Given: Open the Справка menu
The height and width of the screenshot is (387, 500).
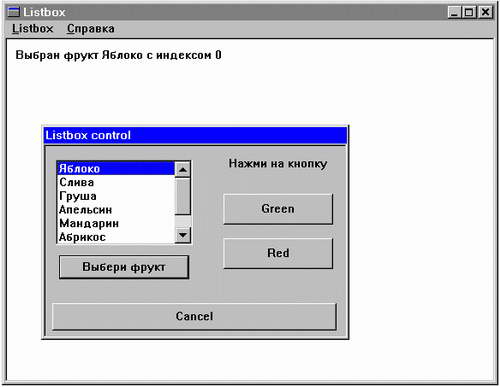Looking at the screenshot, I should [x=91, y=29].
